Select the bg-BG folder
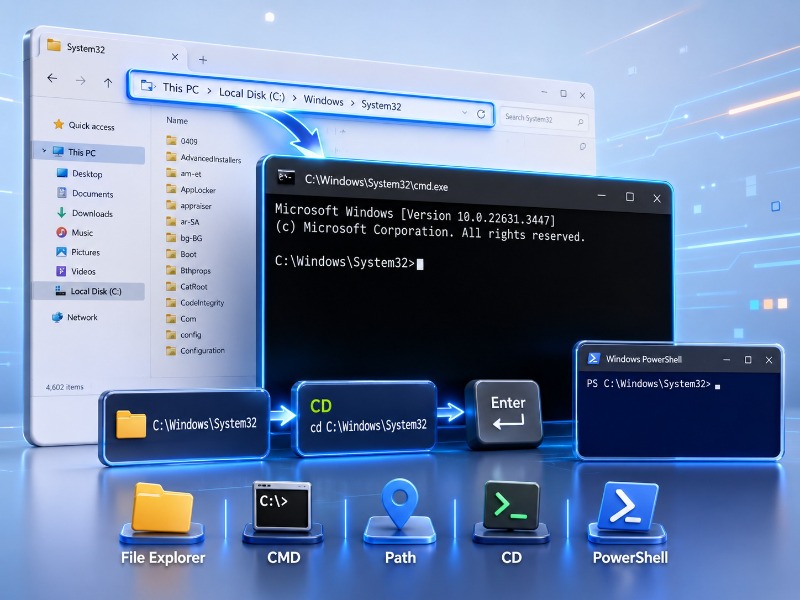The image size is (800, 600). pos(184,238)
